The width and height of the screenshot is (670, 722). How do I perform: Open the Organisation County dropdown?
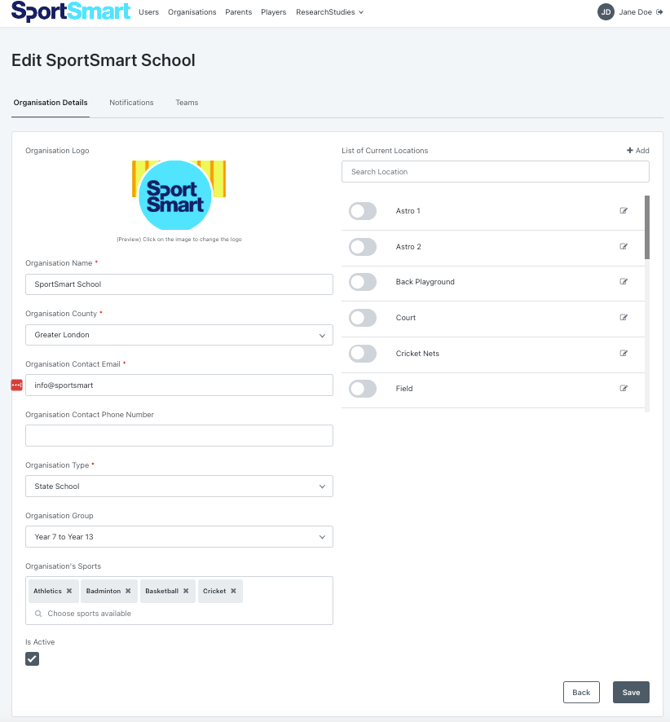point(179,335)
